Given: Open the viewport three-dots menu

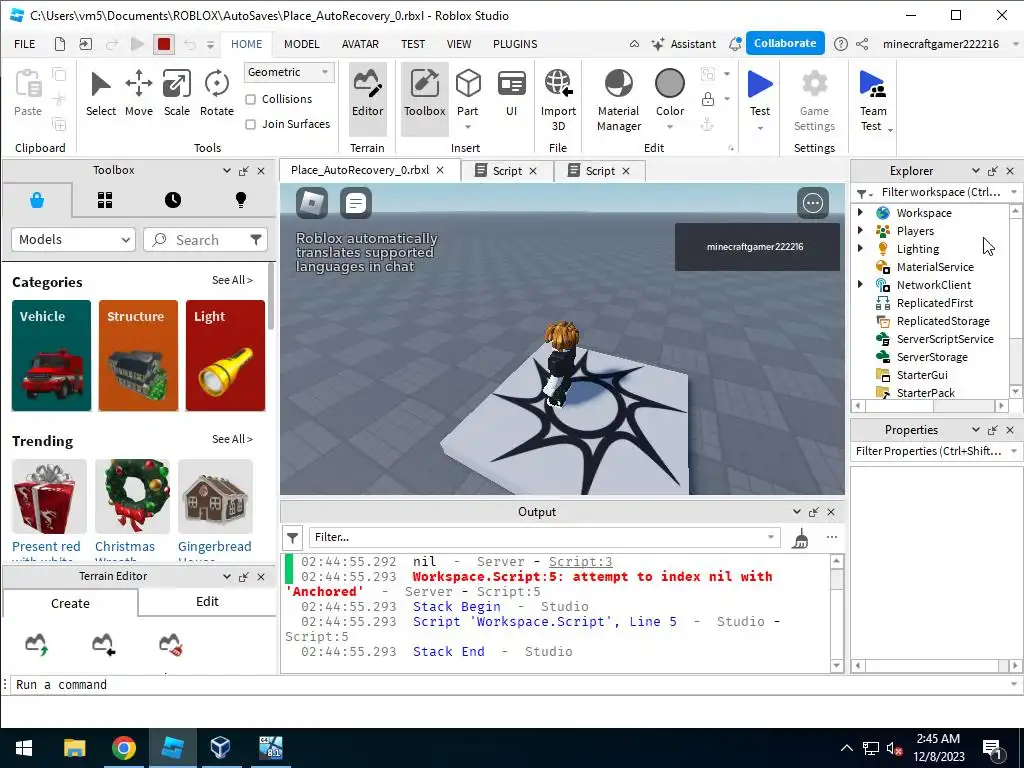Looking at the screenshot, I should coord(812,203).
